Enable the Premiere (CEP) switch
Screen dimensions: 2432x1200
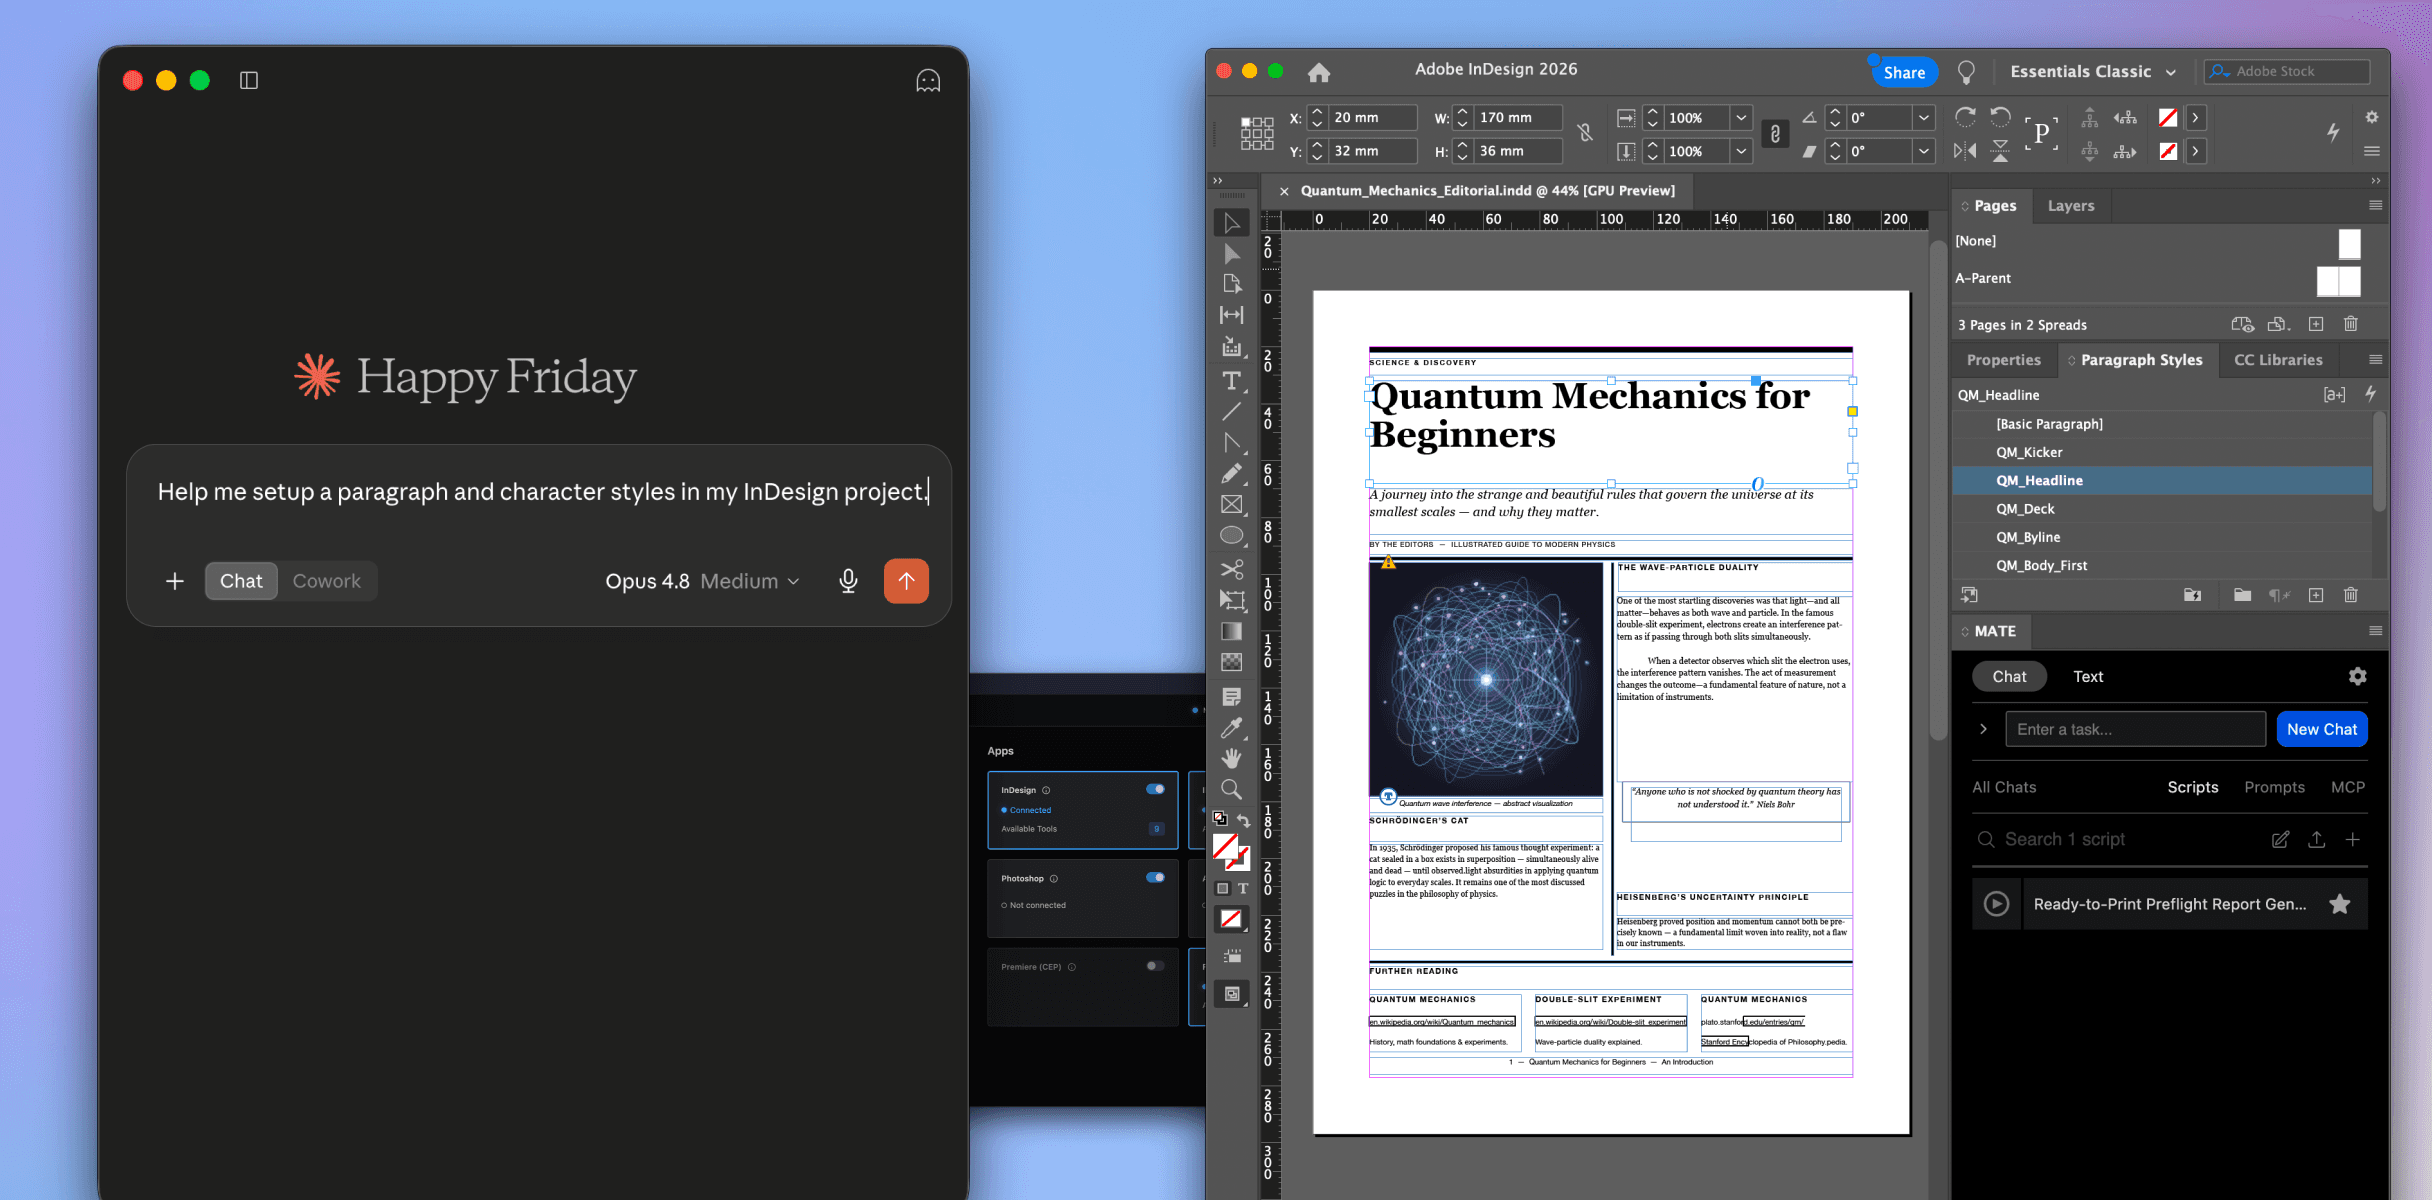click(x=1155, y=966)
